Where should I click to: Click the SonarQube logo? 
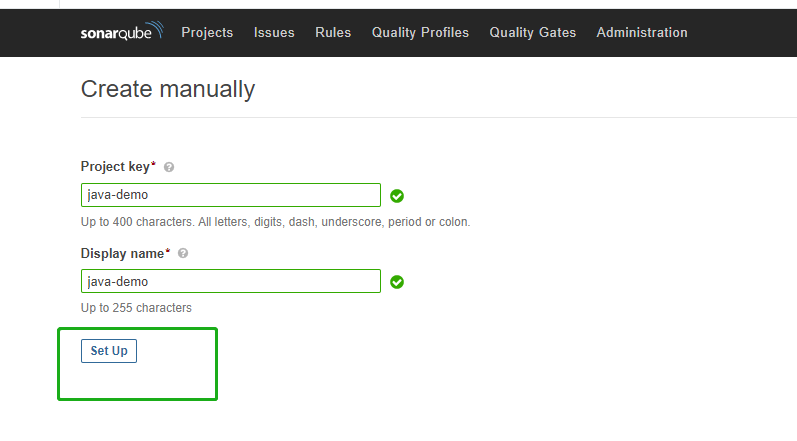tap(121, 33)
